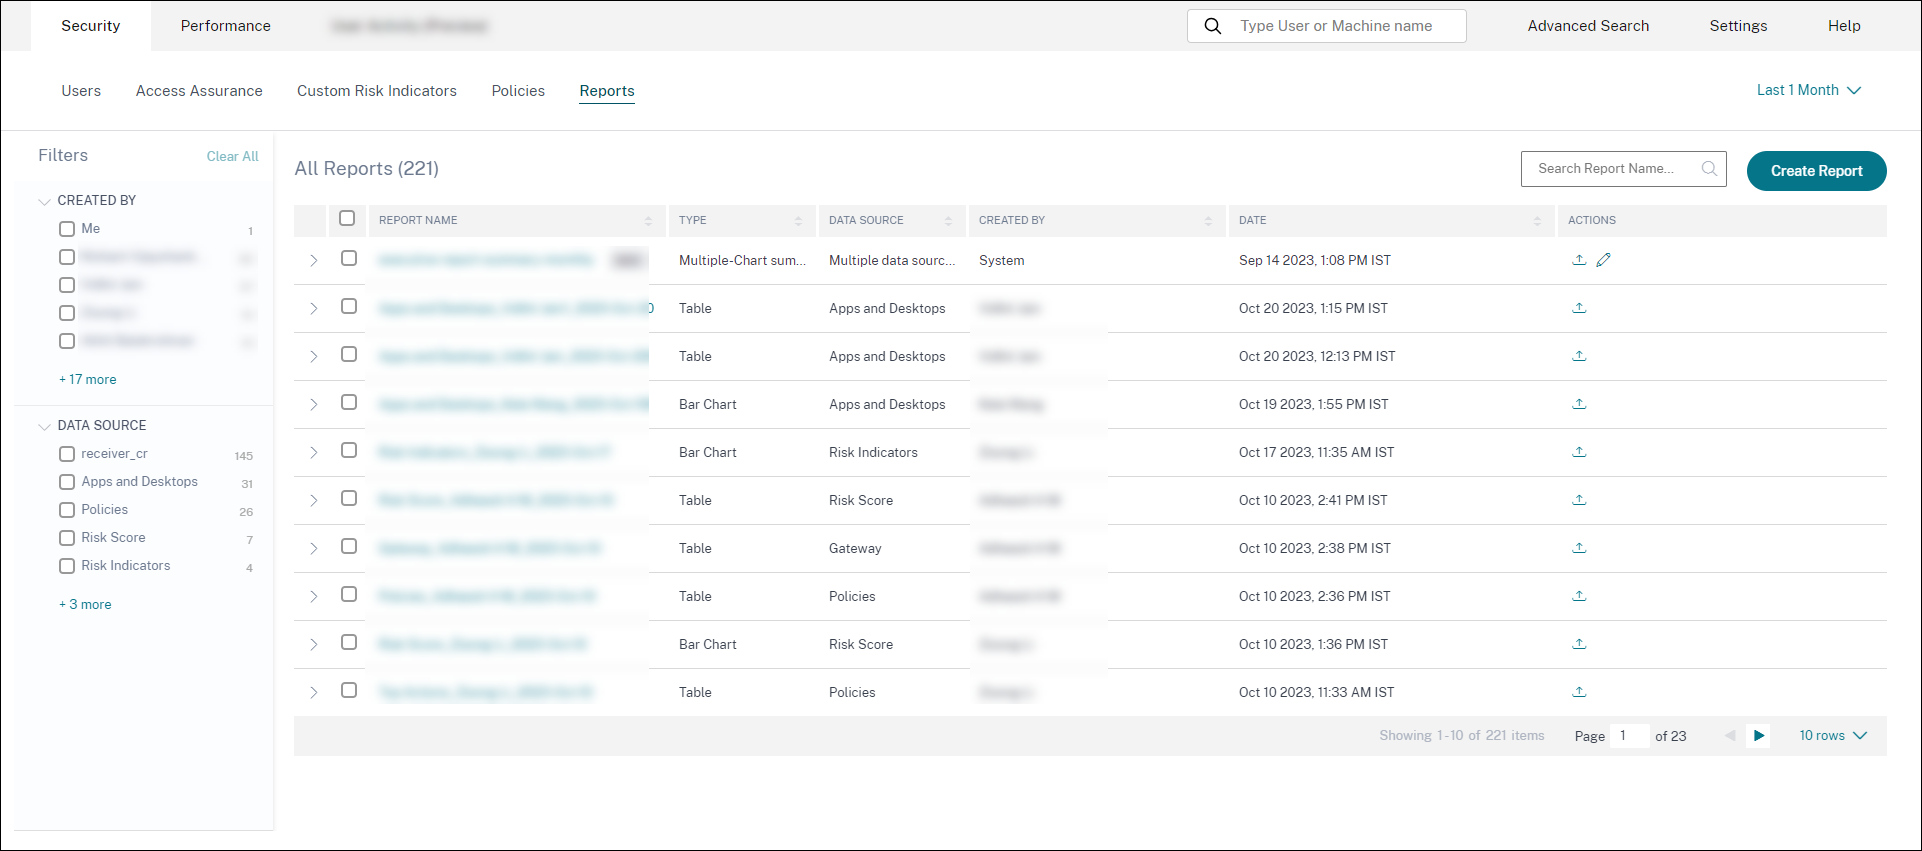Click the Clear All filters link

coord(232,157)
